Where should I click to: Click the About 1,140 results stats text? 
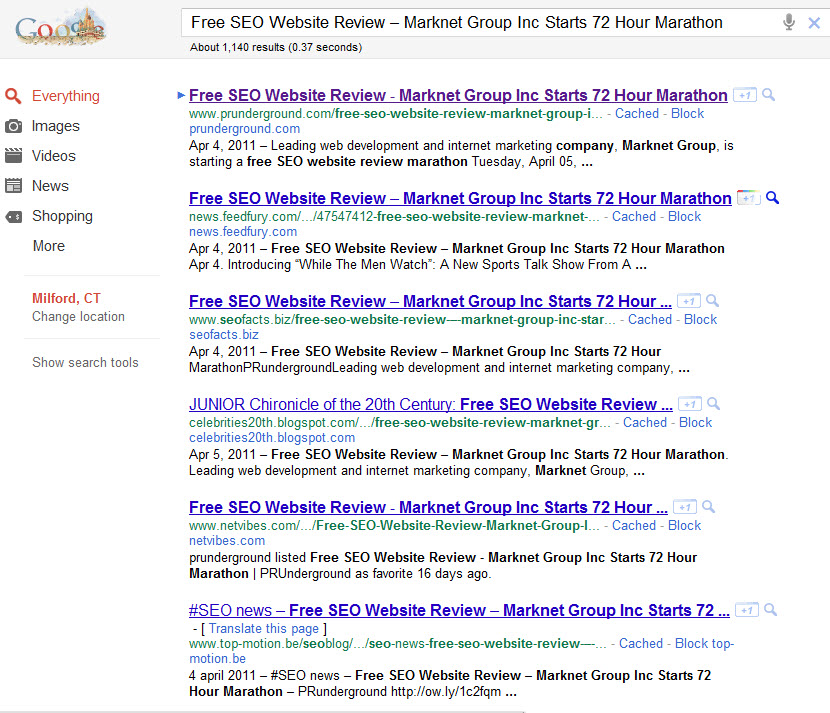tap(276, 47)
